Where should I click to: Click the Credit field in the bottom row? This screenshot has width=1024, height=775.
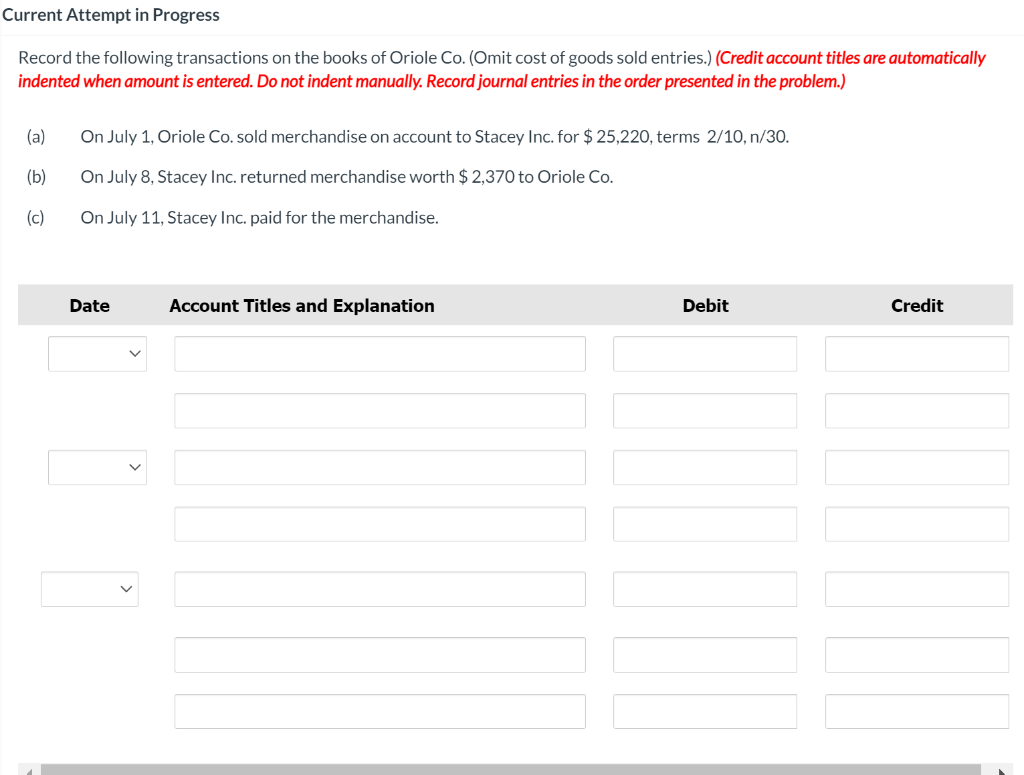tap(916, 711)
